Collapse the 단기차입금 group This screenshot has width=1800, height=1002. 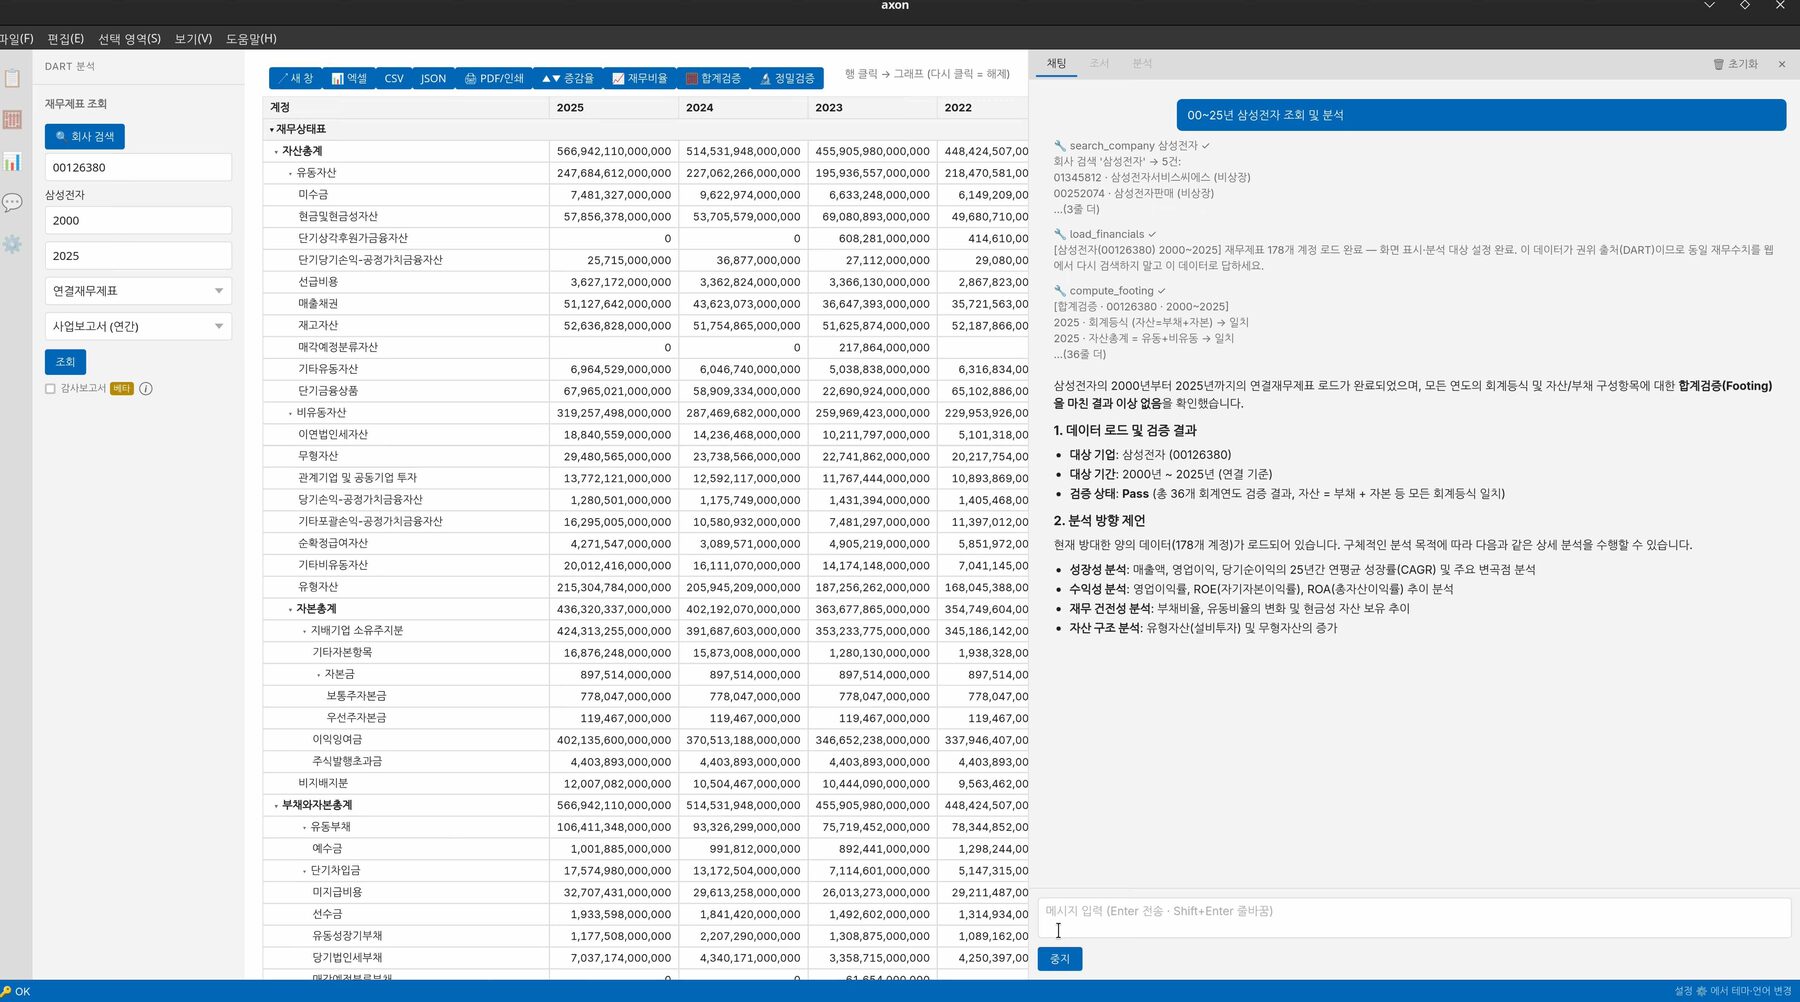click(305, 871)
